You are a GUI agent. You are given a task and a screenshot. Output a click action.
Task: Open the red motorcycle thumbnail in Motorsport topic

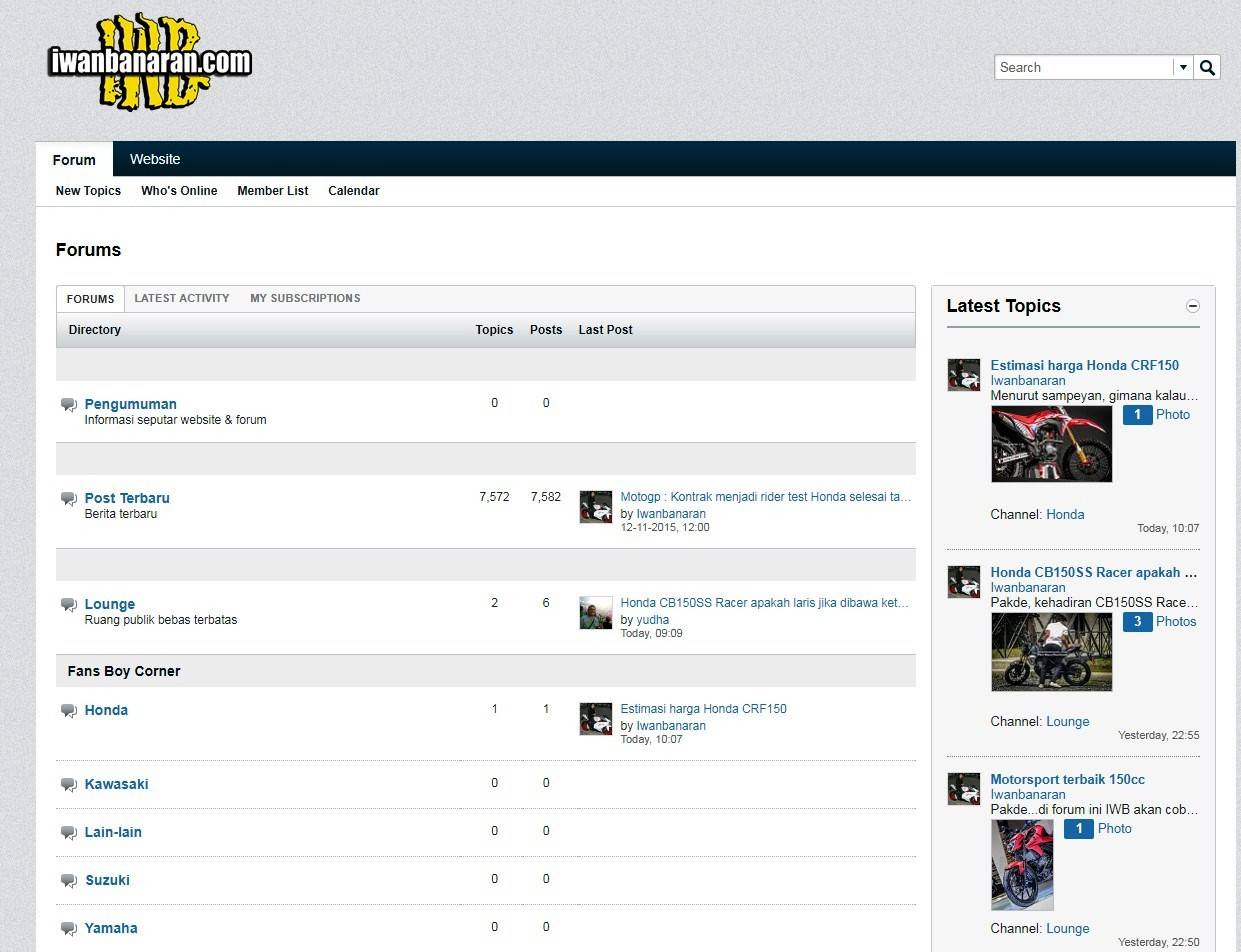coord(1022,865)
